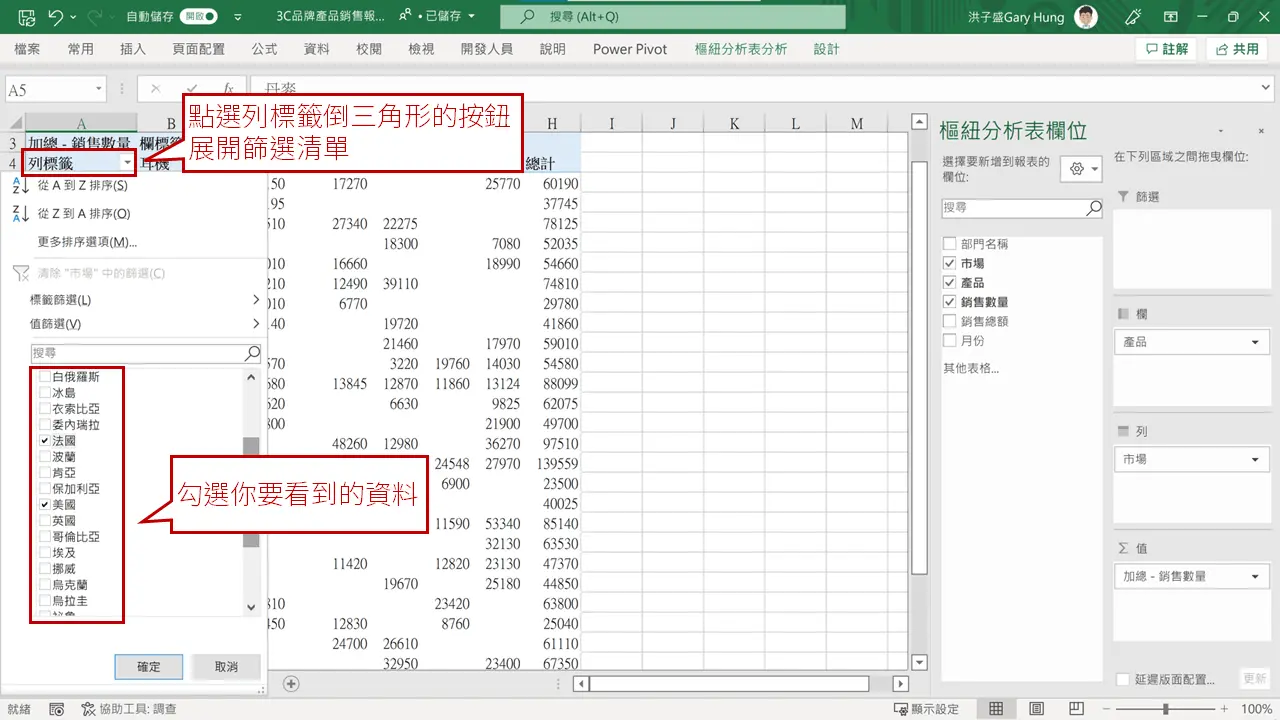Open 更多排序選項(M)...
Image resolution: width=1280 pixels, height=720 pixels.
tap(87, 241)
